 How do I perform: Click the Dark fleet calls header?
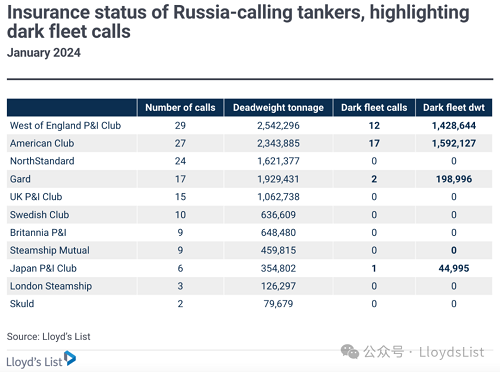[374, 108]
